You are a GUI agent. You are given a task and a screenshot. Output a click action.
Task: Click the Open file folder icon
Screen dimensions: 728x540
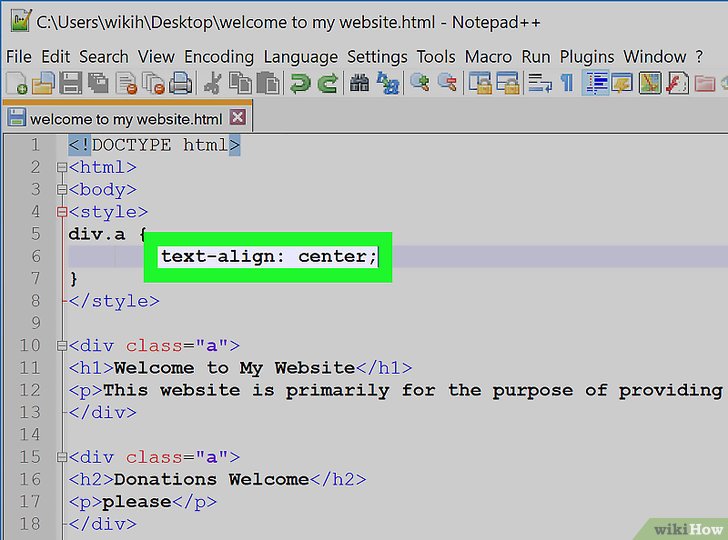pos(44,84)
